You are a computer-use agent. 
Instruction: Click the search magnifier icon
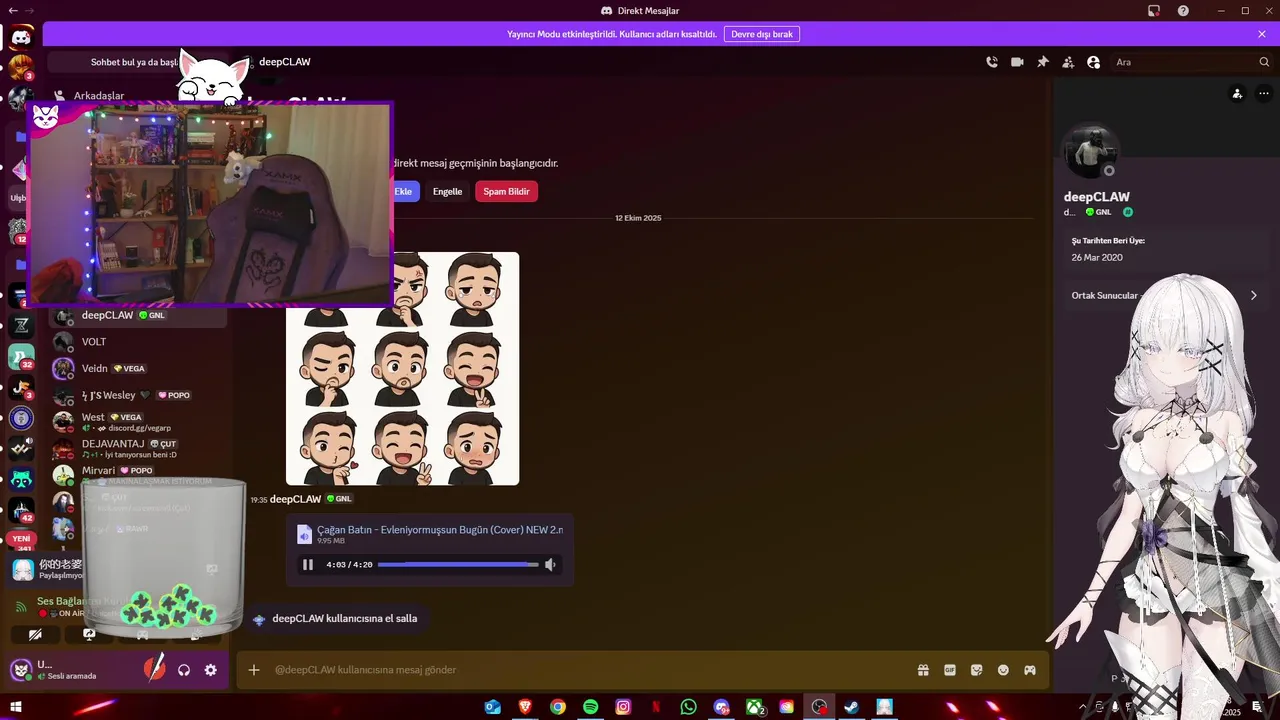pos(1264,62)
